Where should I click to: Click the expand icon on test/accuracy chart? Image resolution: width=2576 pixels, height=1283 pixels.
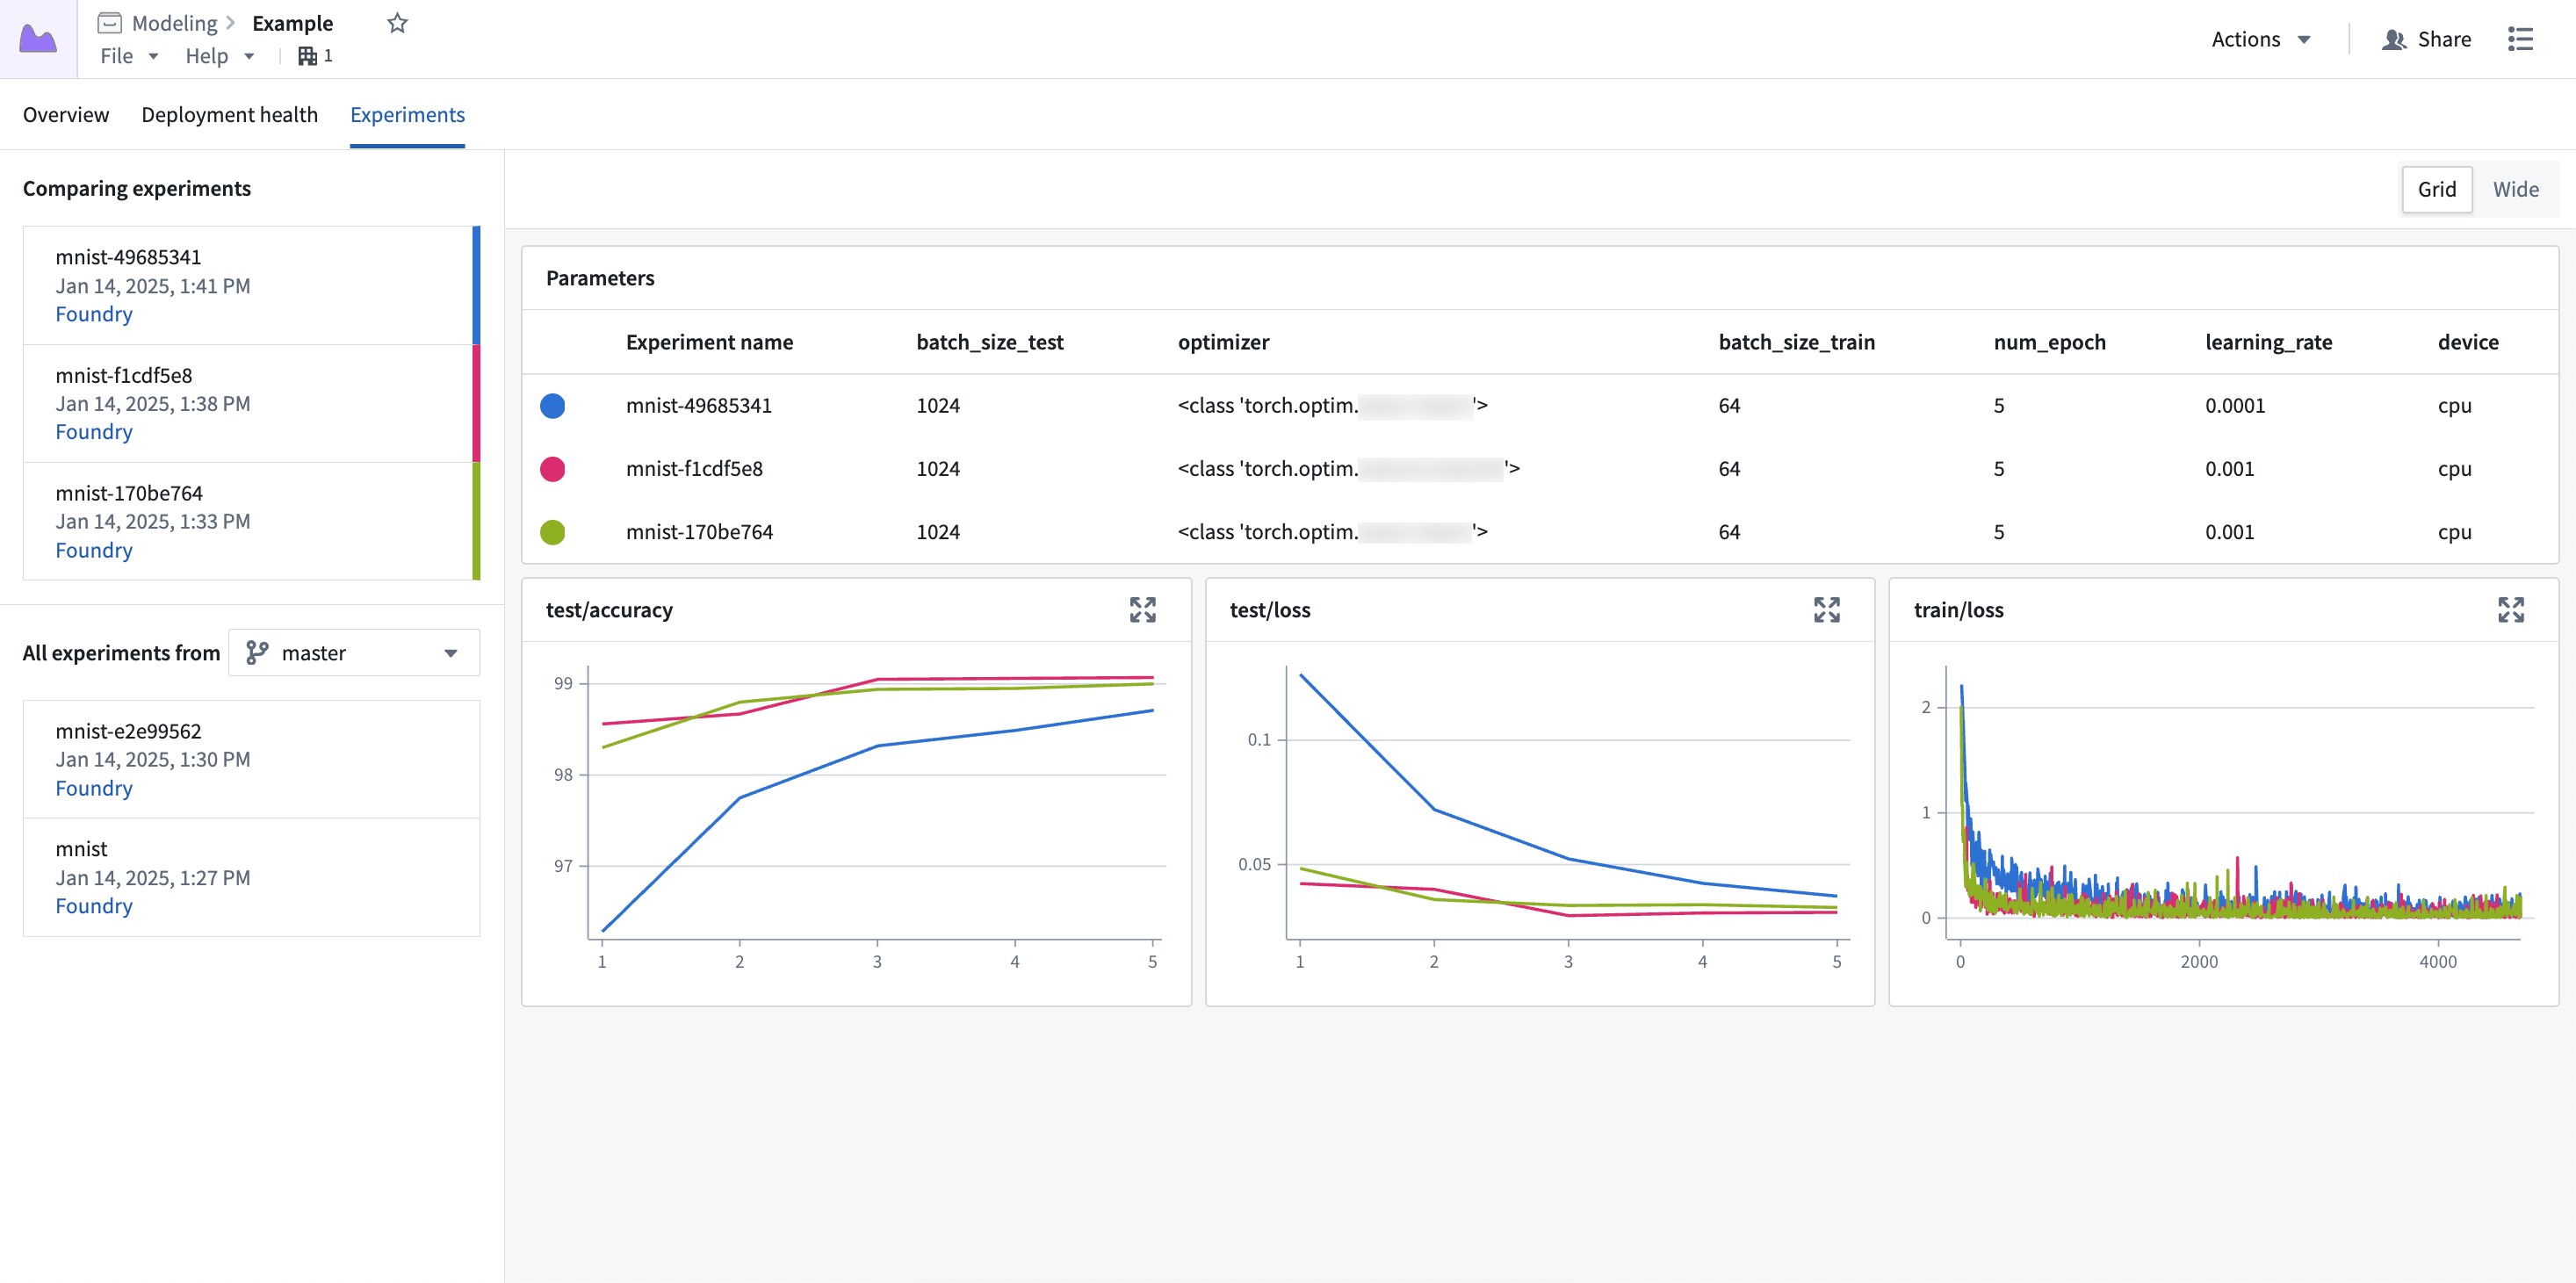(1144, 609)
